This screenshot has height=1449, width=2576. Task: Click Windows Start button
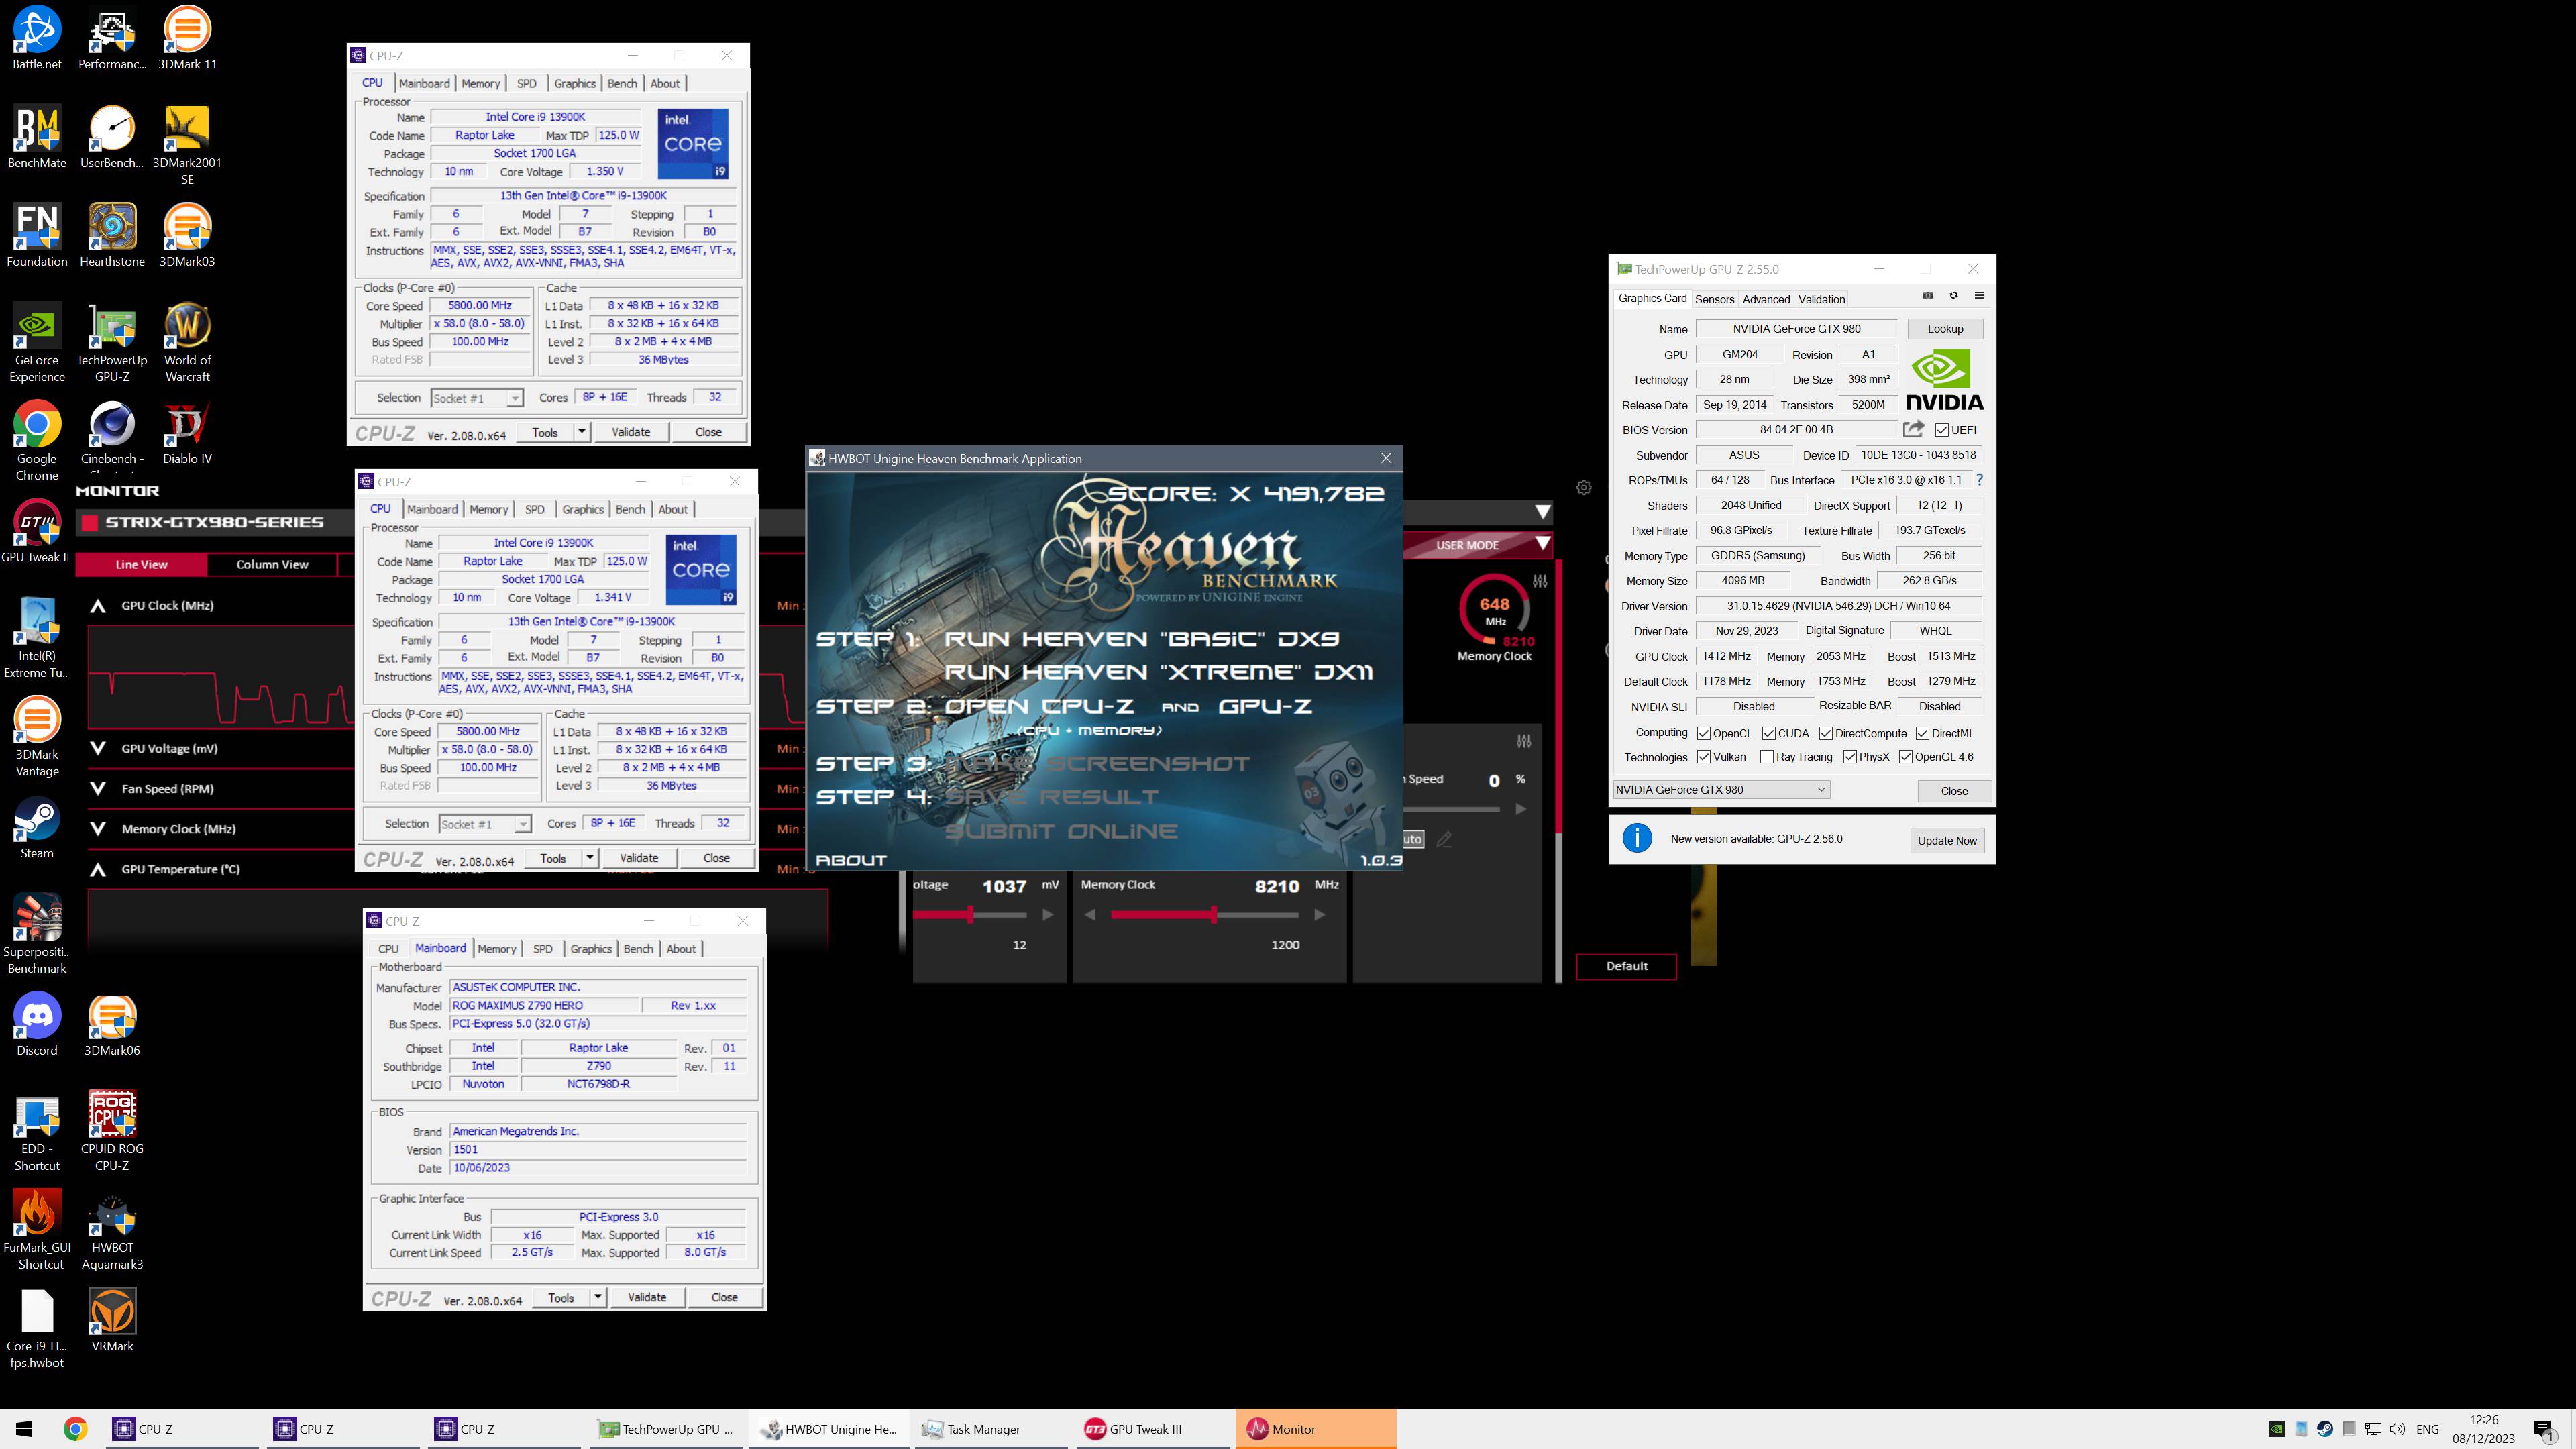pyautogui.click(x=24, y=1429)
